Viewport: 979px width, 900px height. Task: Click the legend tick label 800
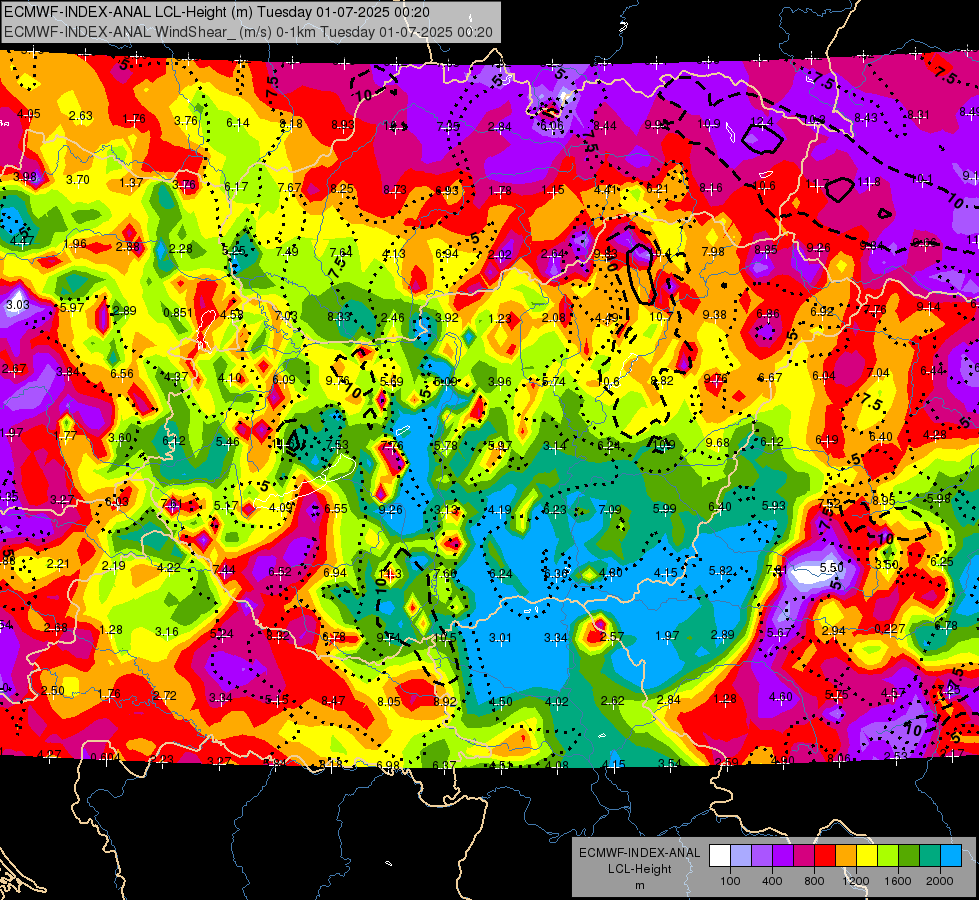tap(814, 881)
